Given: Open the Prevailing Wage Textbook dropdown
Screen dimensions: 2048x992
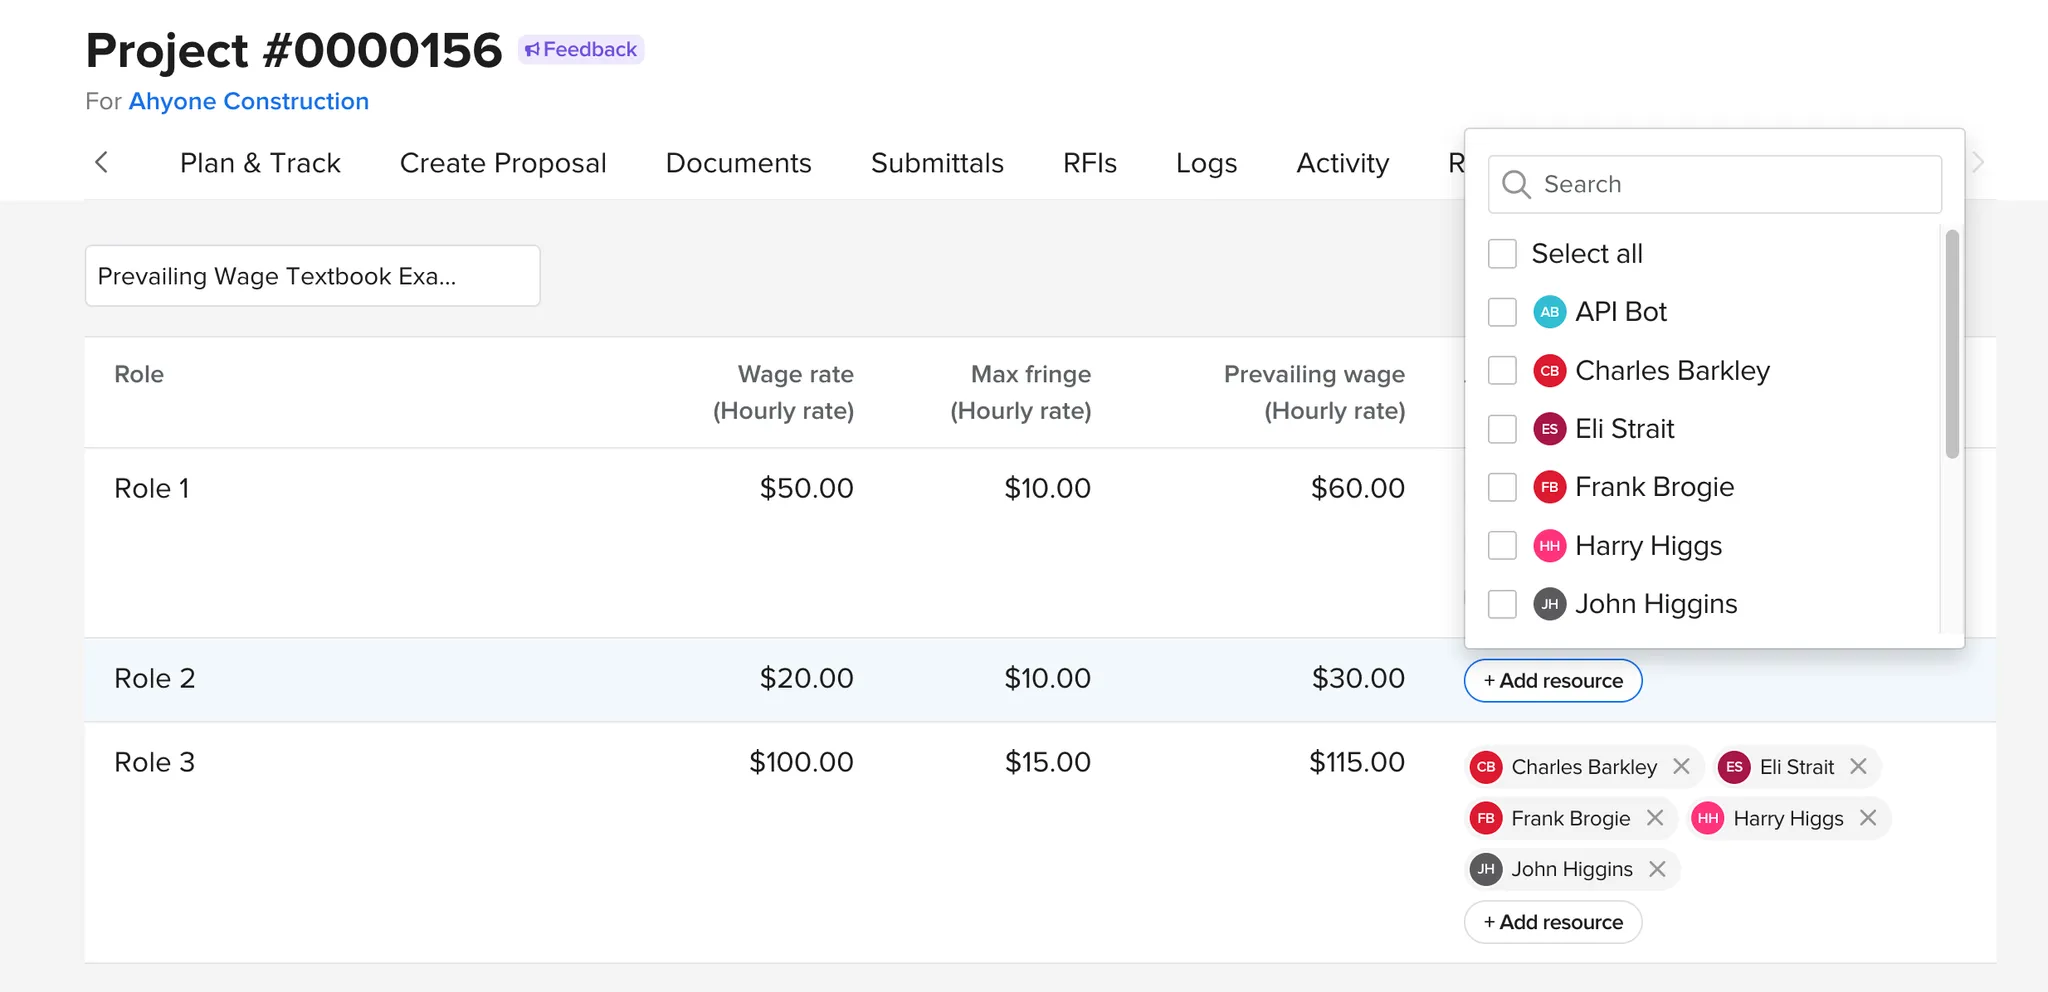Looking at the screenshot, I should pos(312,276).
